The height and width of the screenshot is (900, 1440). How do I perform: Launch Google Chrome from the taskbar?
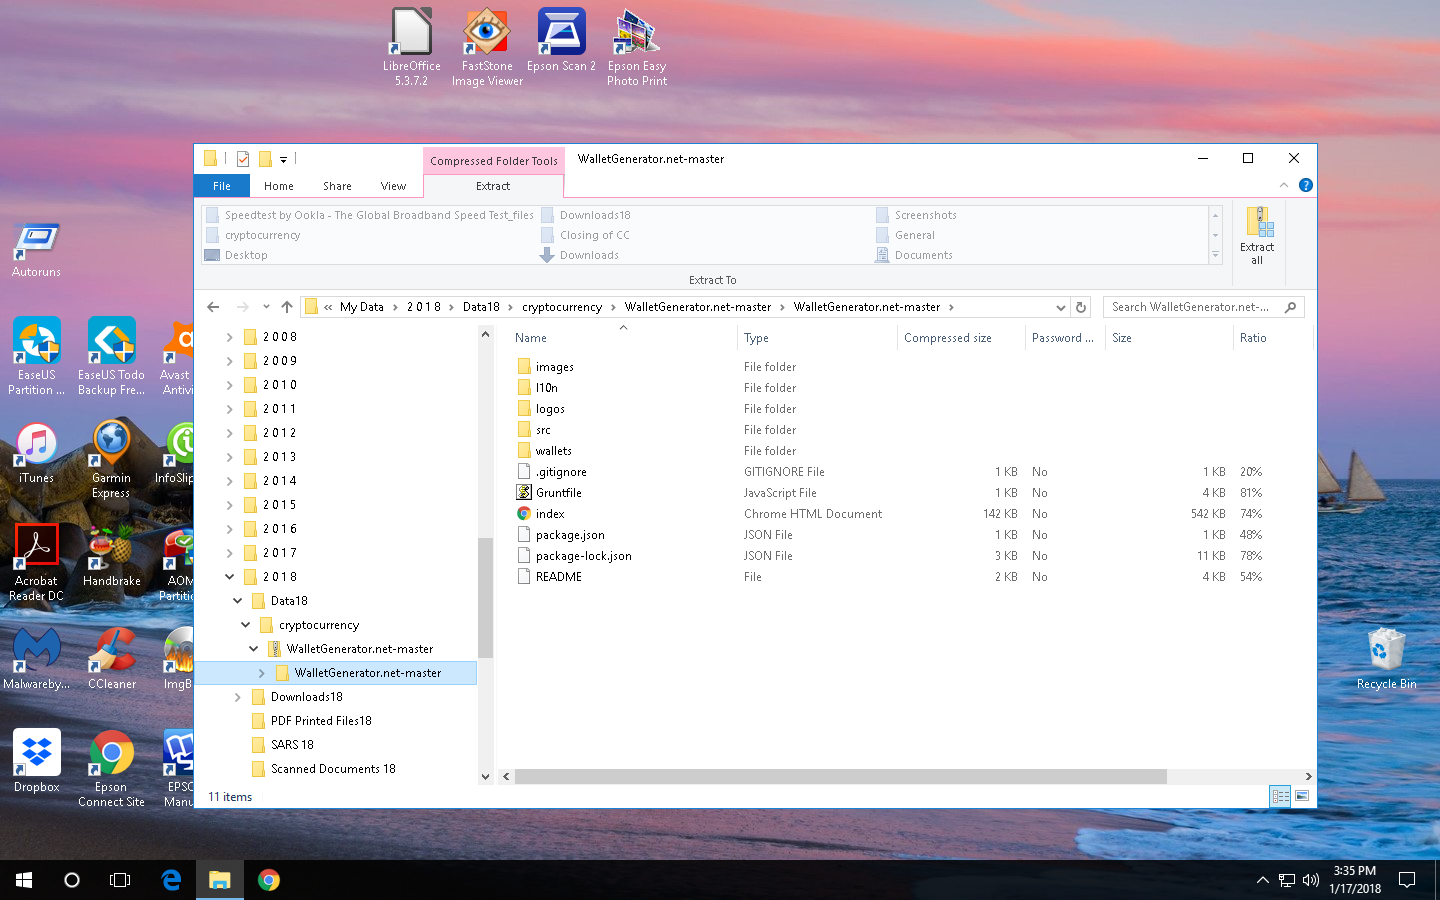270,880
